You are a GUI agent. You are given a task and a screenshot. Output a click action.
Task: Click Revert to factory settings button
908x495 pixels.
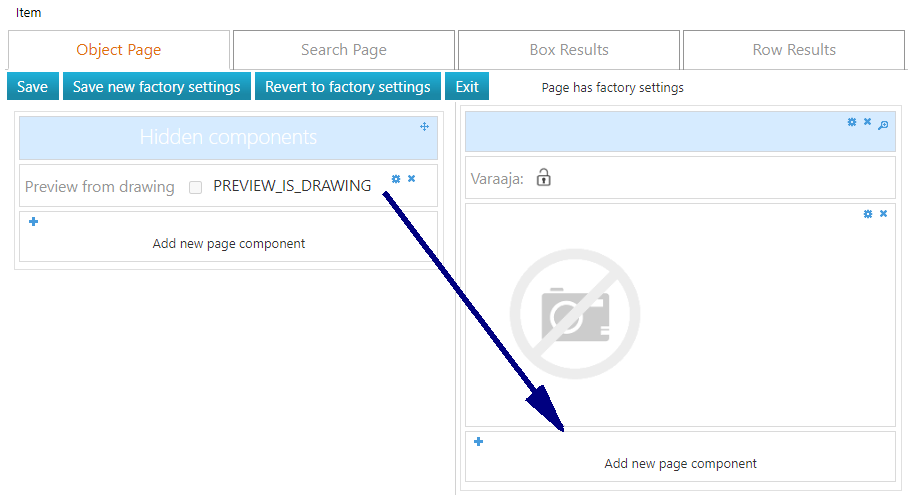(347, 87)
